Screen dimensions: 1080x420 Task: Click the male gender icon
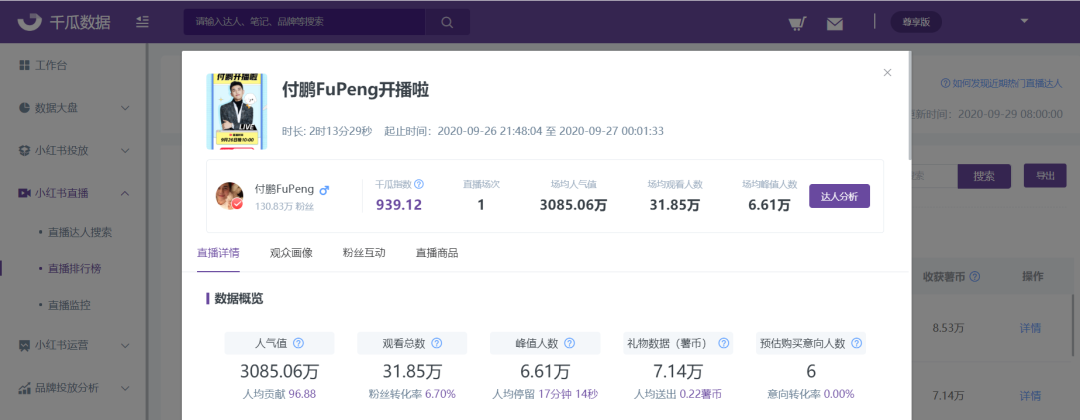pos(324,189)
